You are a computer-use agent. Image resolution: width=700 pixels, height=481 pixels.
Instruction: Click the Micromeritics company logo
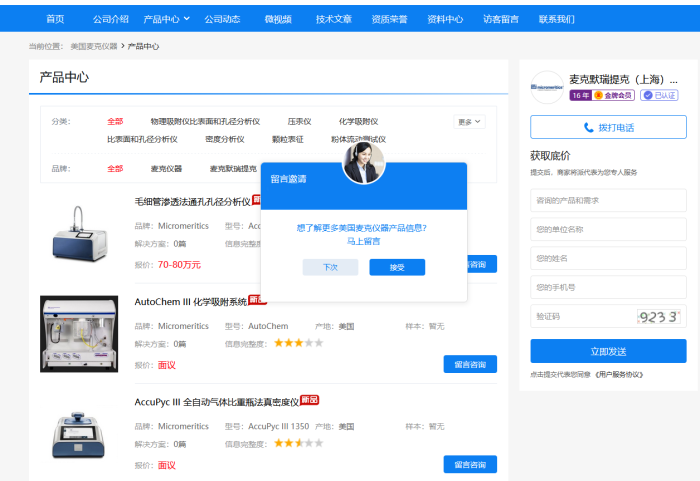tap(547, 87)
